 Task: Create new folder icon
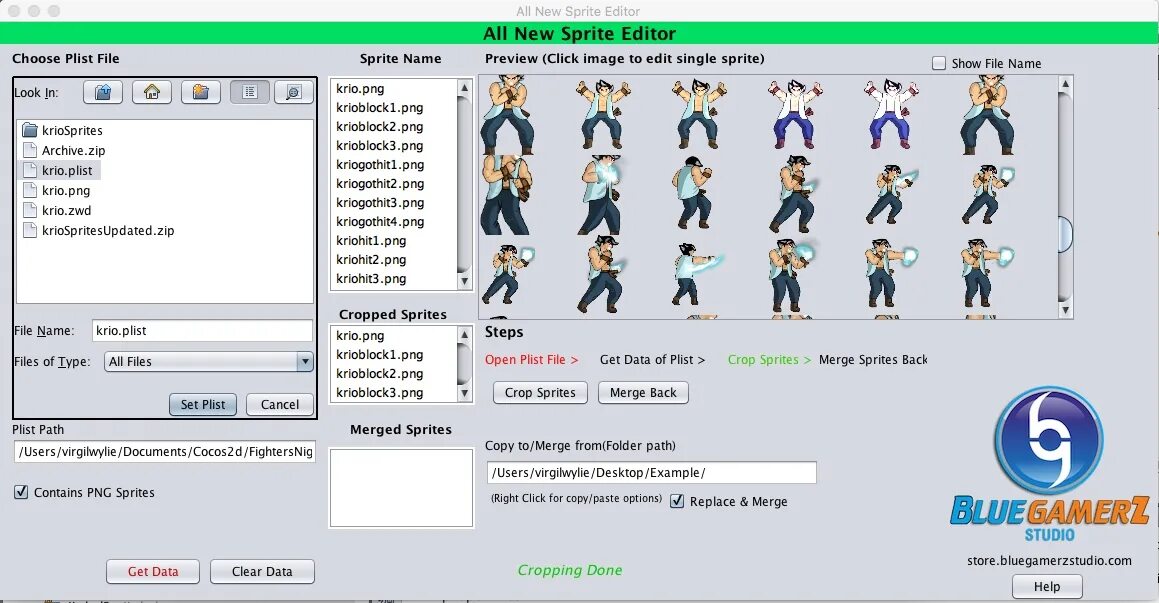pyautogui.click(x=200, y=92)
